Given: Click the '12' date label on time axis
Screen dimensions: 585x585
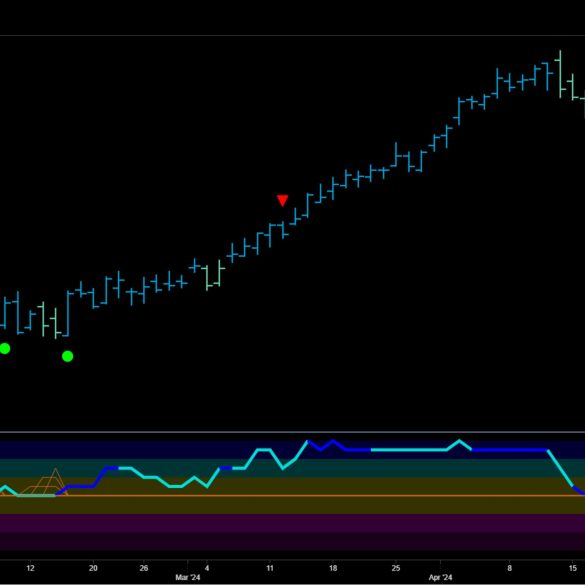Looking at the screenshot, I should pos(31,568).
